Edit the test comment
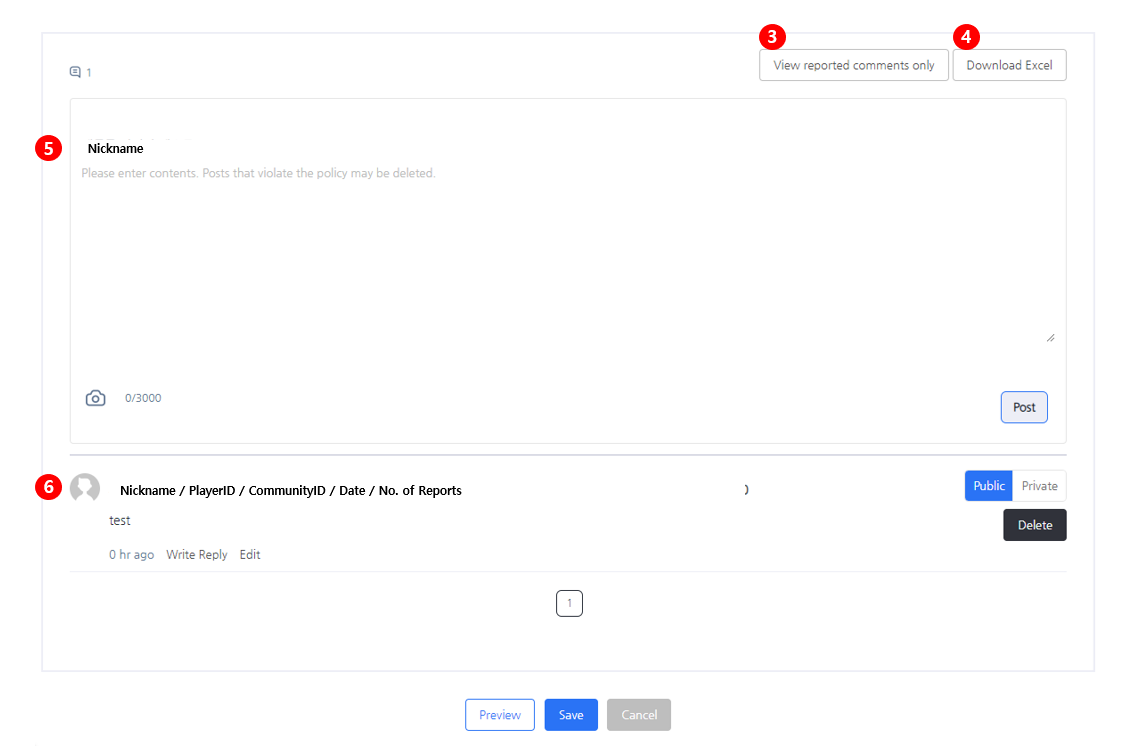This screenshot has height=749, width=1139. click(x=250, y=554)
